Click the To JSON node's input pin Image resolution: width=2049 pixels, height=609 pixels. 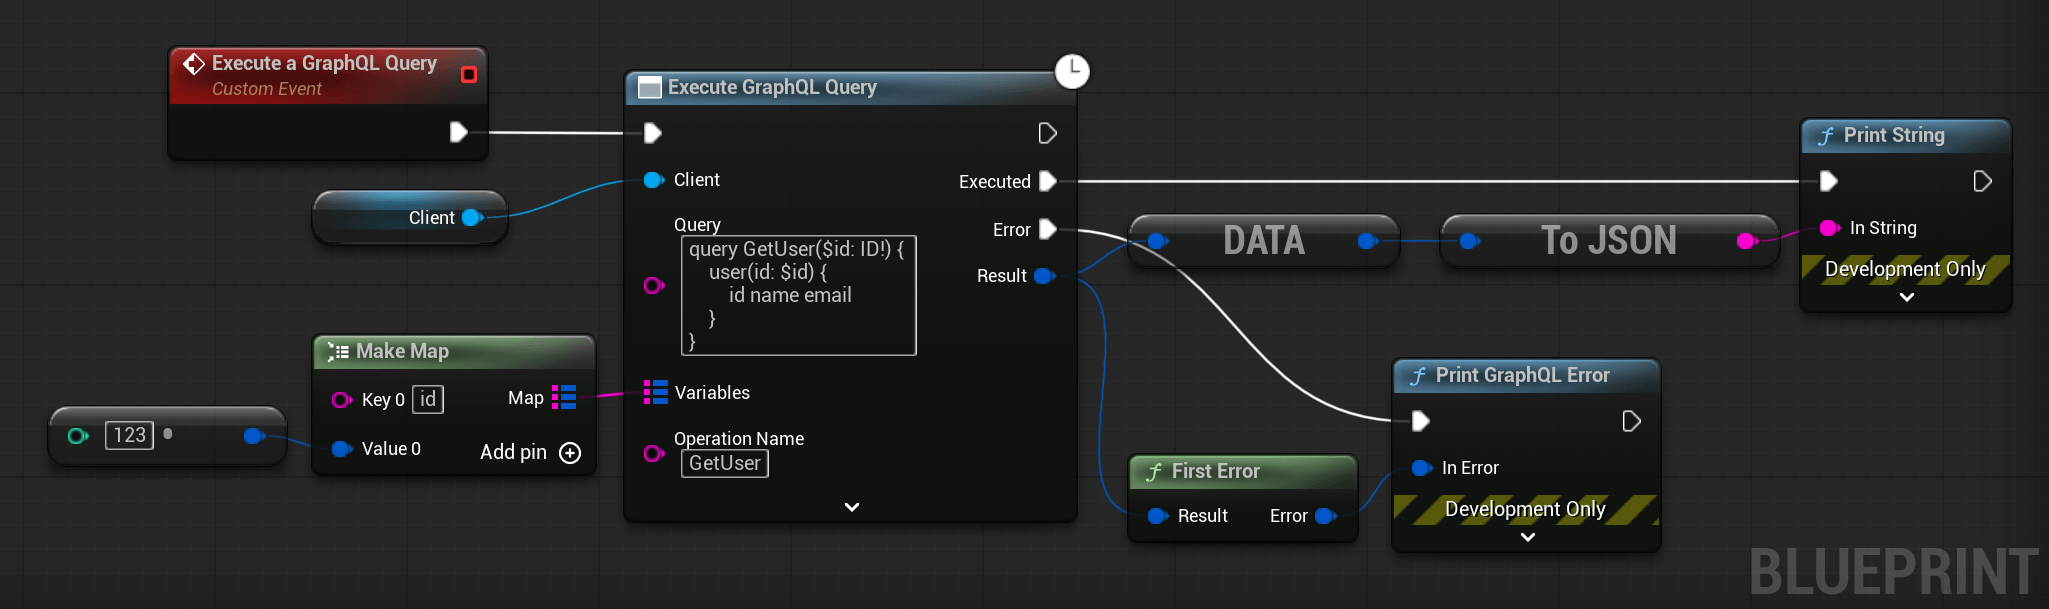pos(1470,241)
